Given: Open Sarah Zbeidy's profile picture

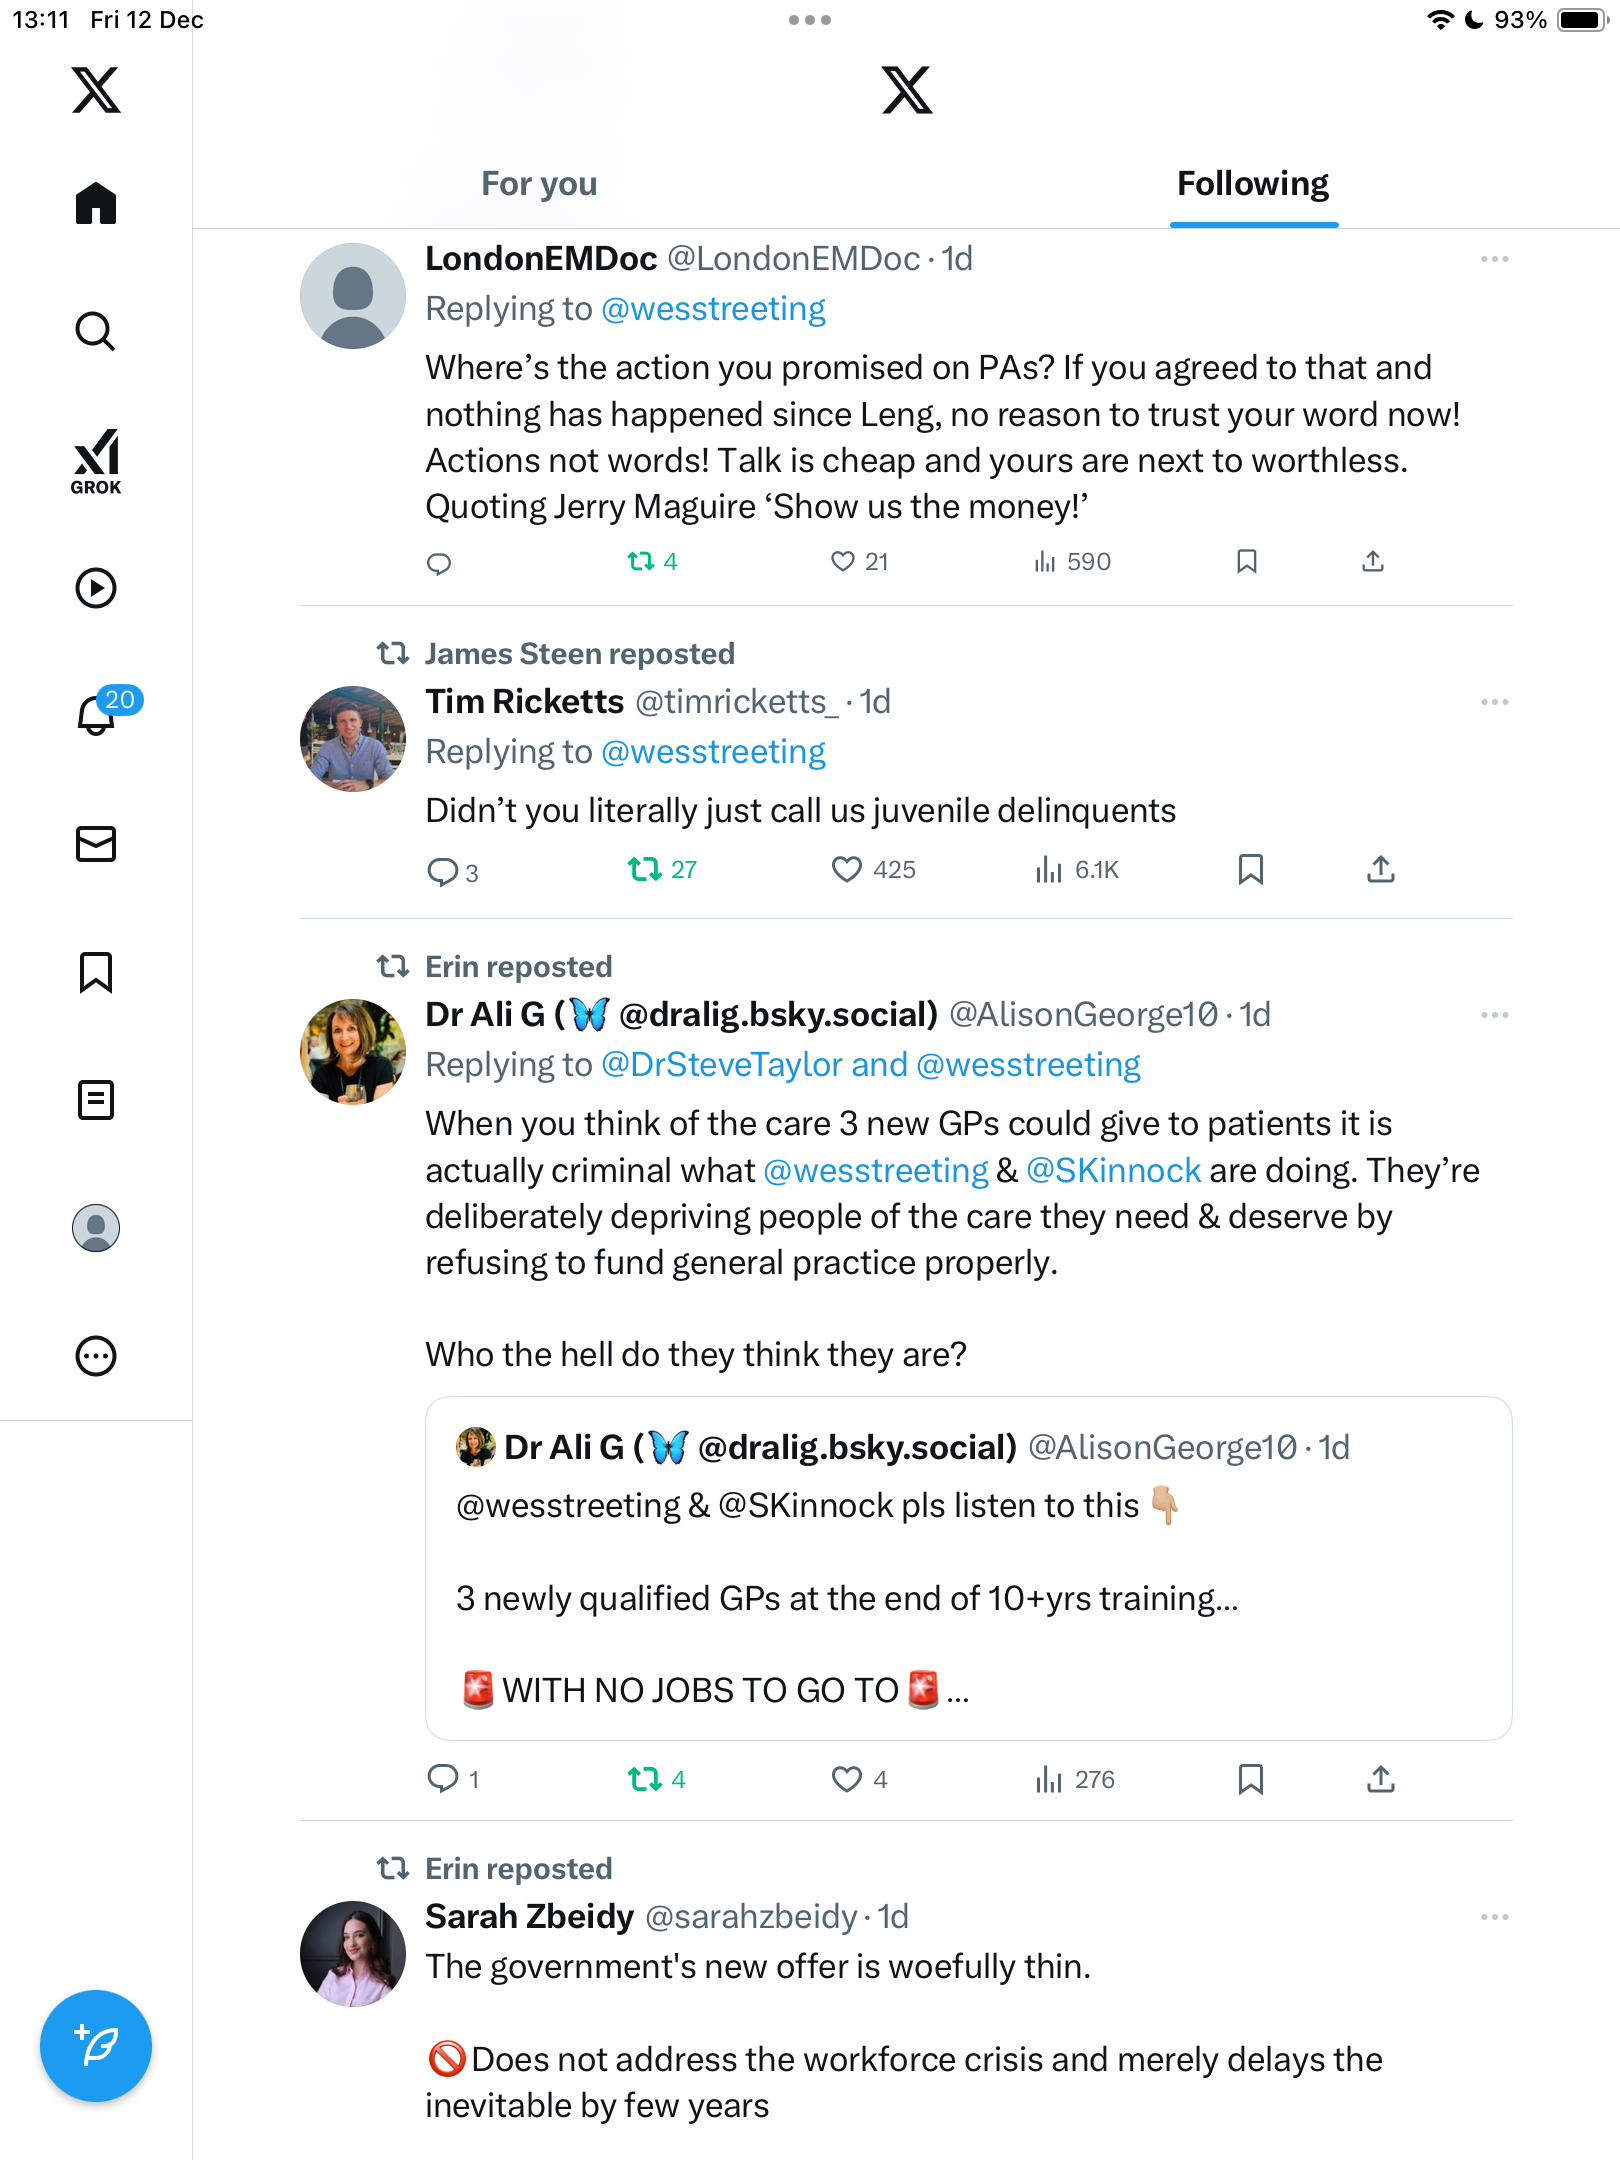Looking at the screenshot, I should (353, 1954).
